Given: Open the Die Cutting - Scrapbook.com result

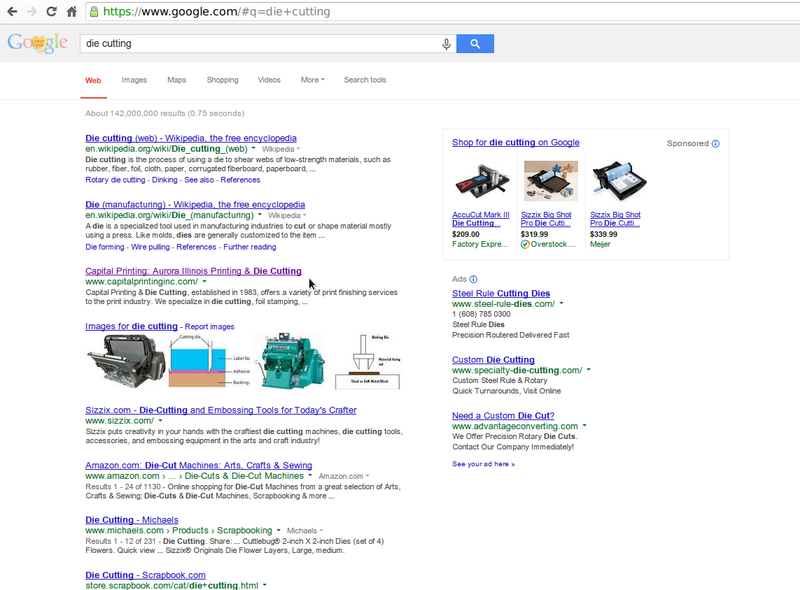Looking at the screenshot, I should click(x=145, y=575).
